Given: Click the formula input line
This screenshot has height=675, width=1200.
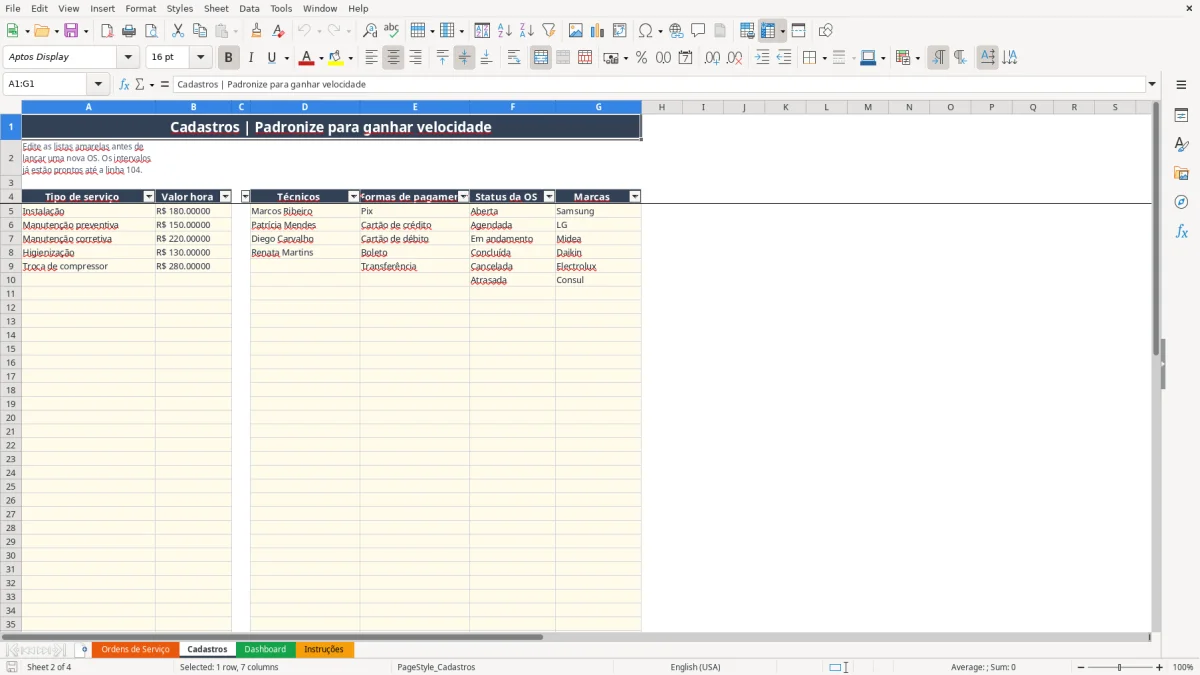Looking at the screenshot, I should pos(659,84).
